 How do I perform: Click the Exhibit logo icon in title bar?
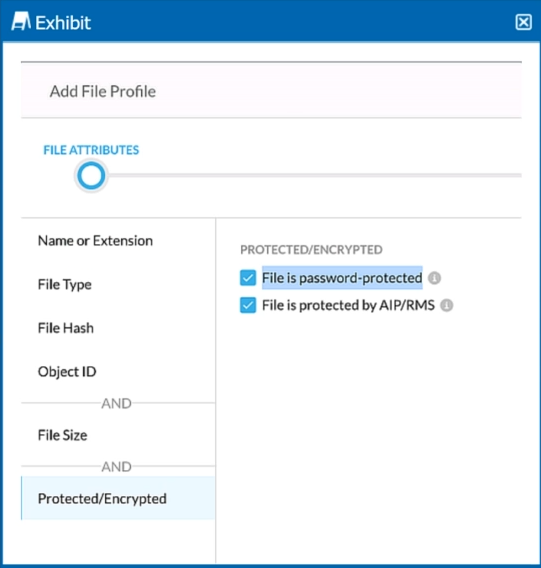[21, 21]
